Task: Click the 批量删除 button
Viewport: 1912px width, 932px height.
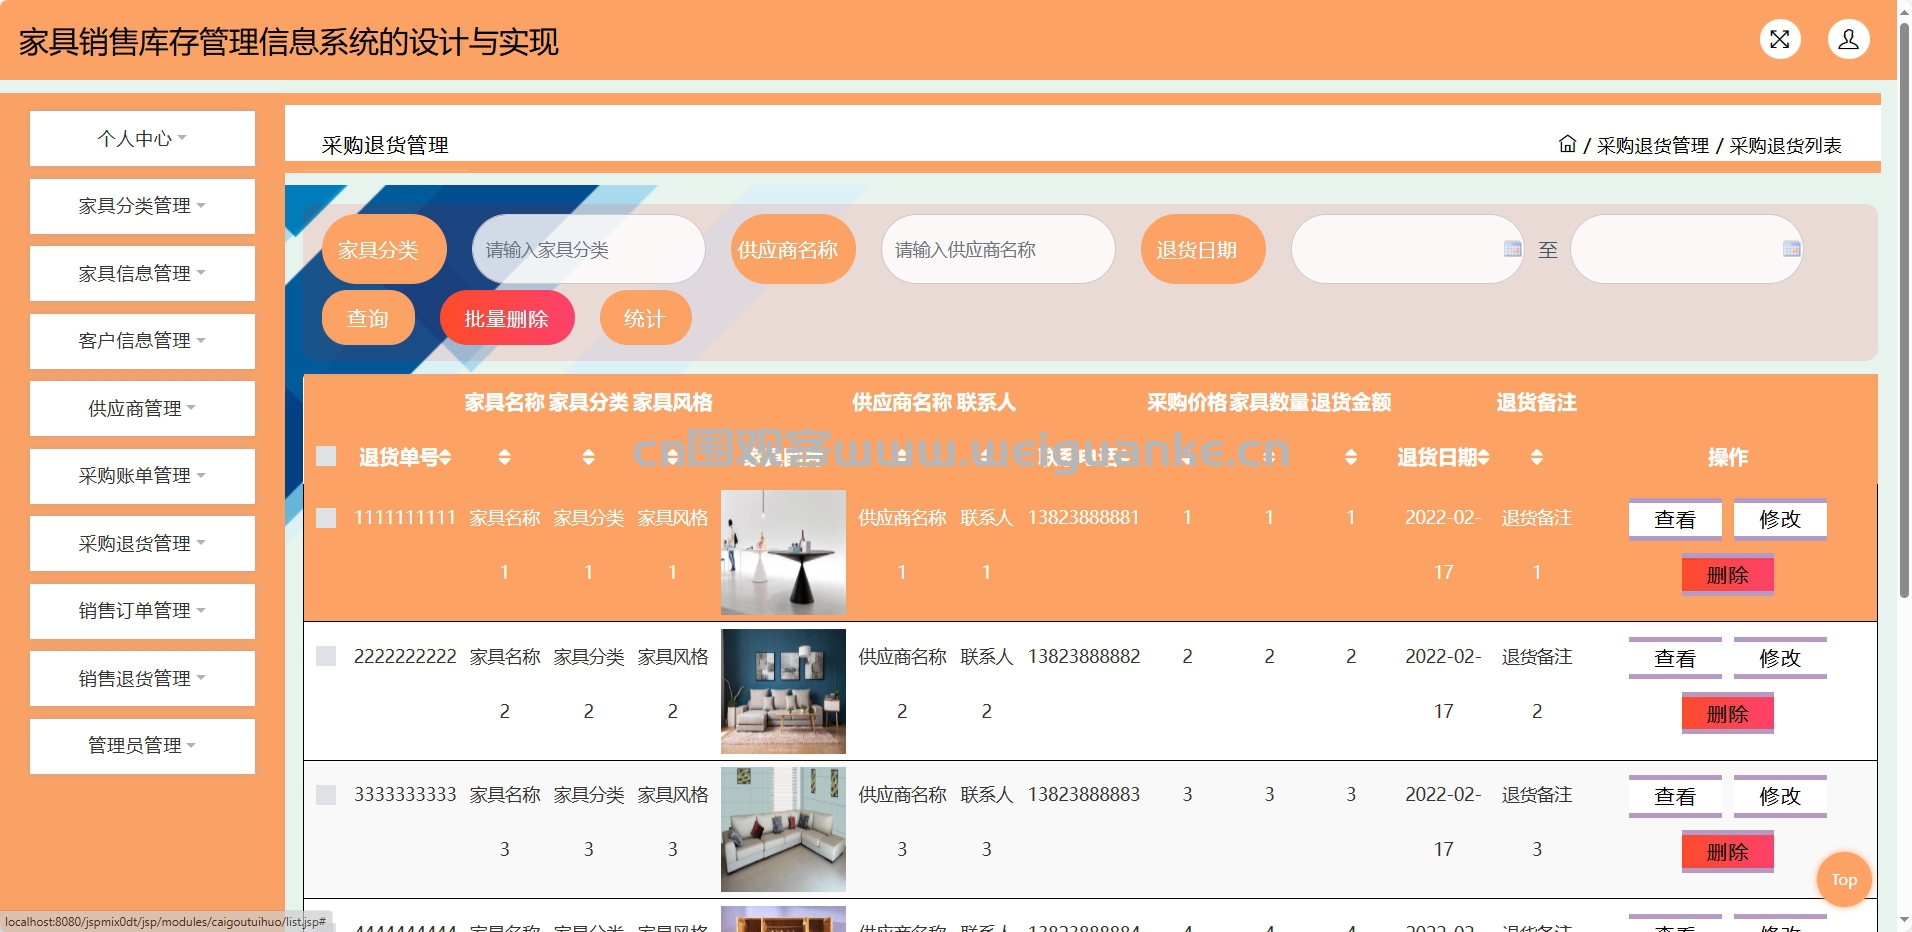Action: (507, 318)
